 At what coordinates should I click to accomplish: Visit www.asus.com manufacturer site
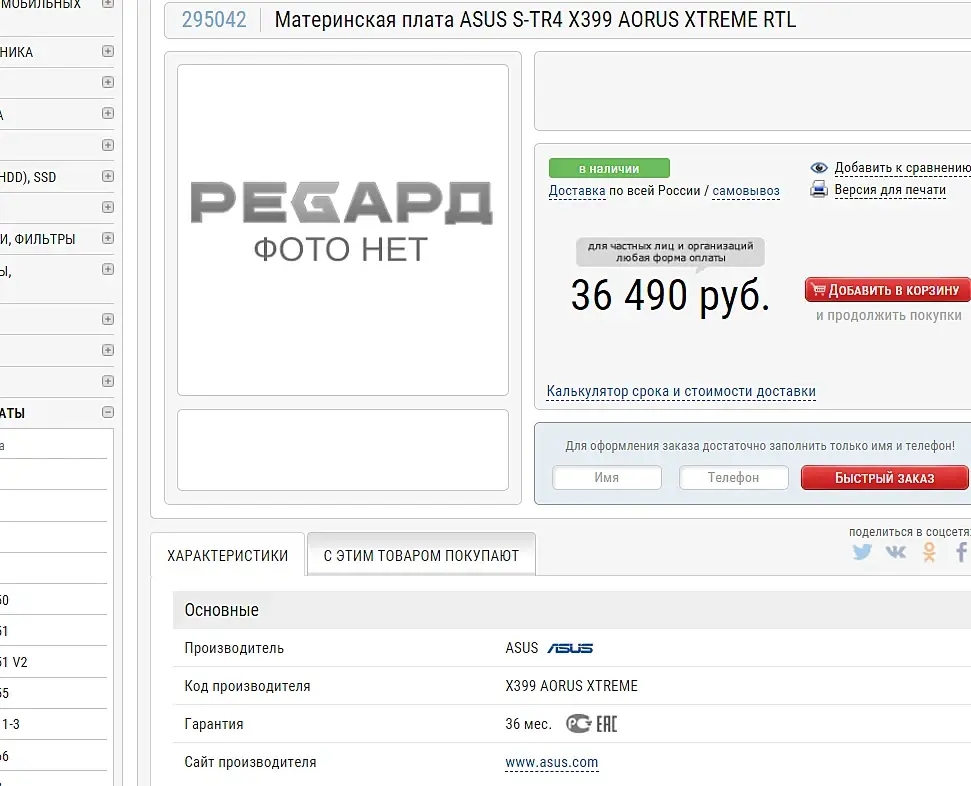(x=552, y=762)
